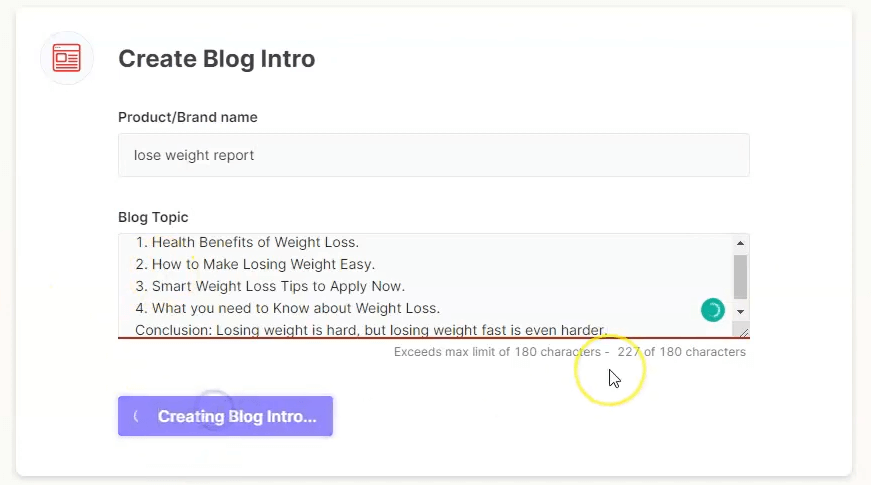The image size is (871, 485).
Task: Focus the Product/Brand name input field
Action: click(x=434, y=155)
